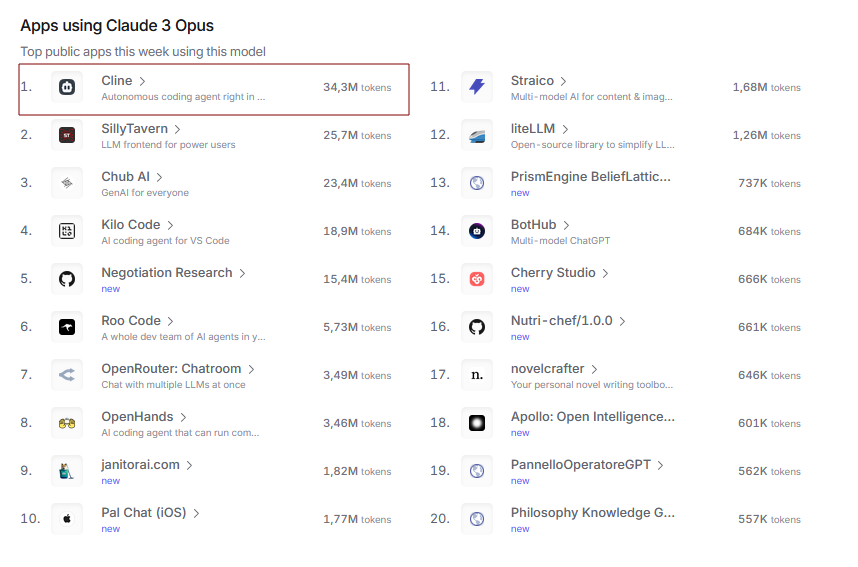Image resolution: width=858 pixels, height=567 pixels.
Task: Click the '1,68M tokens' value
Action: 767,88
